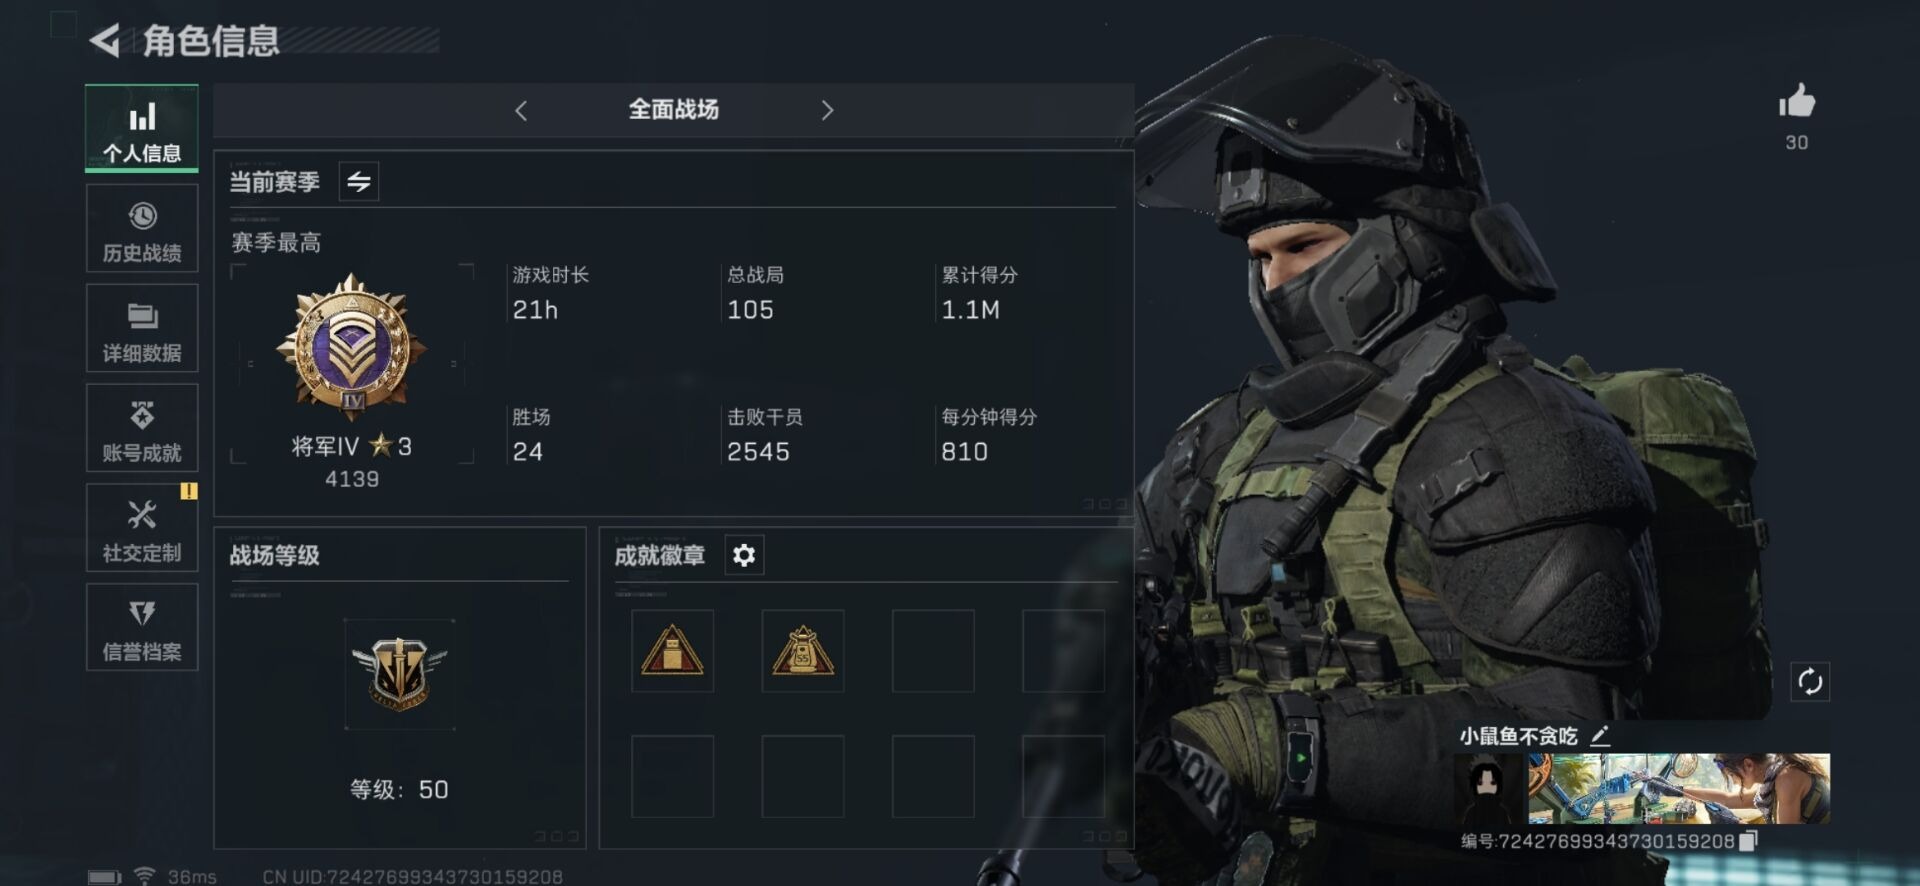Click the 将军IV rank emblem
The width and height of the screenshot is (1920, 886).
(x=351, y=346)
